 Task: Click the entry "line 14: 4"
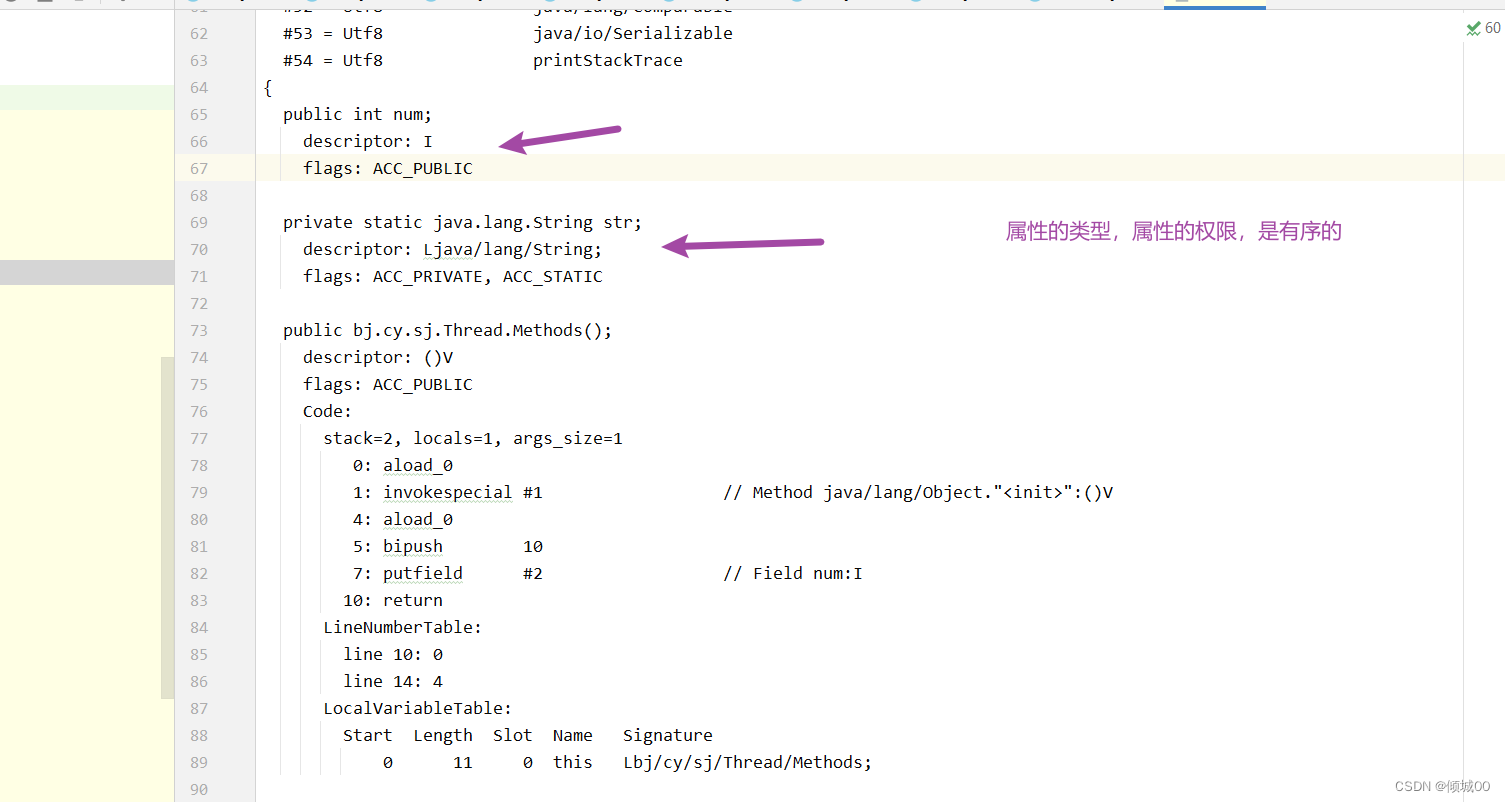[x=393, y=681]
